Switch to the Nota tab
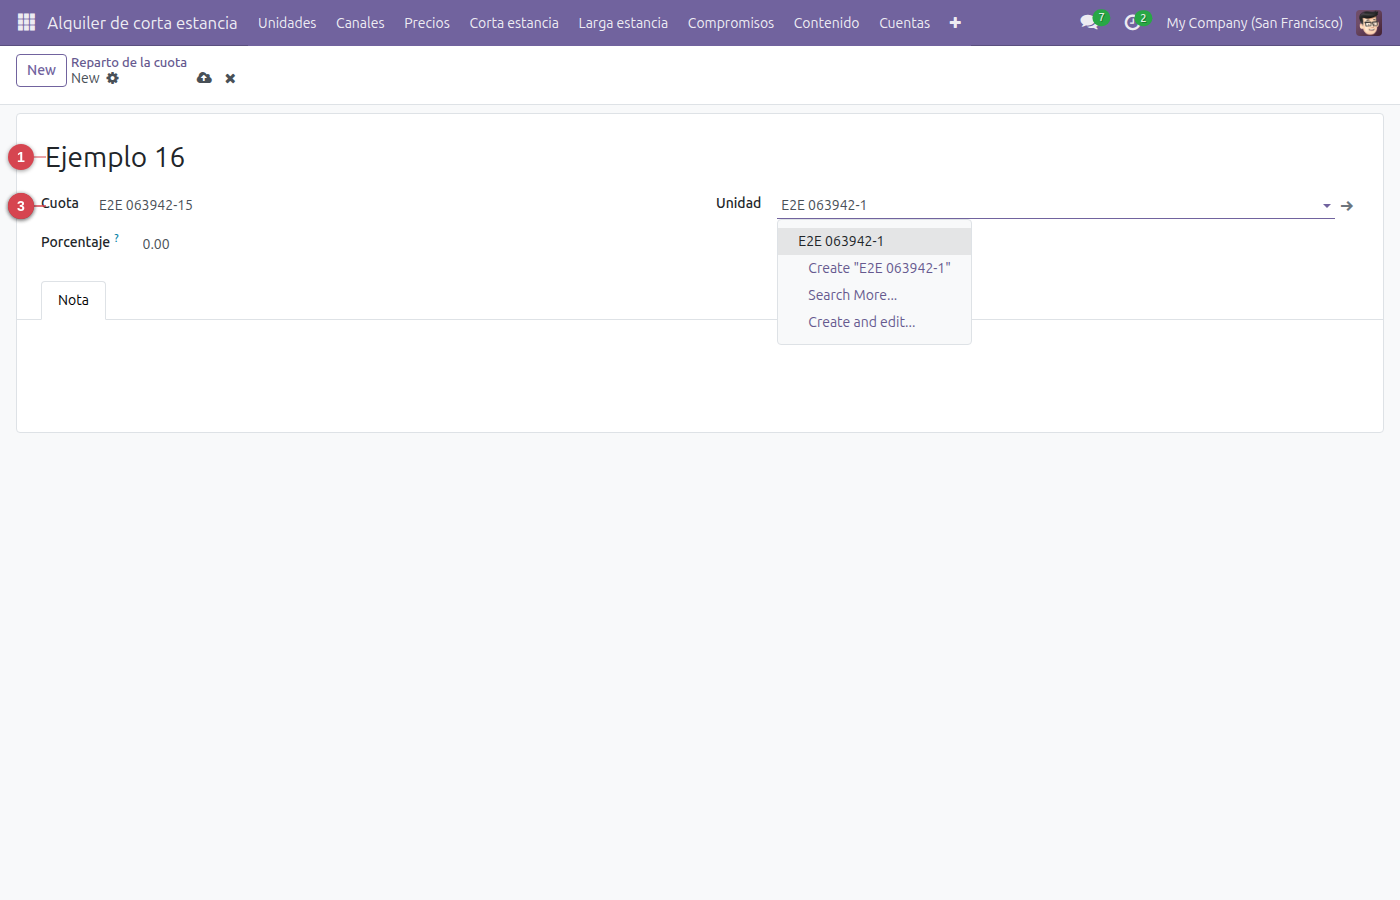Image resolution: width=1400 pixels, height=900 pixels. (73, 300)
